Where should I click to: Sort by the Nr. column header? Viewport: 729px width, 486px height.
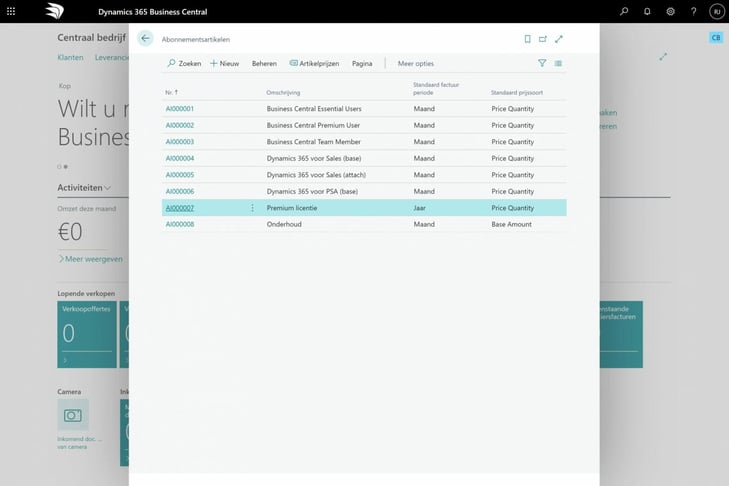171,93
